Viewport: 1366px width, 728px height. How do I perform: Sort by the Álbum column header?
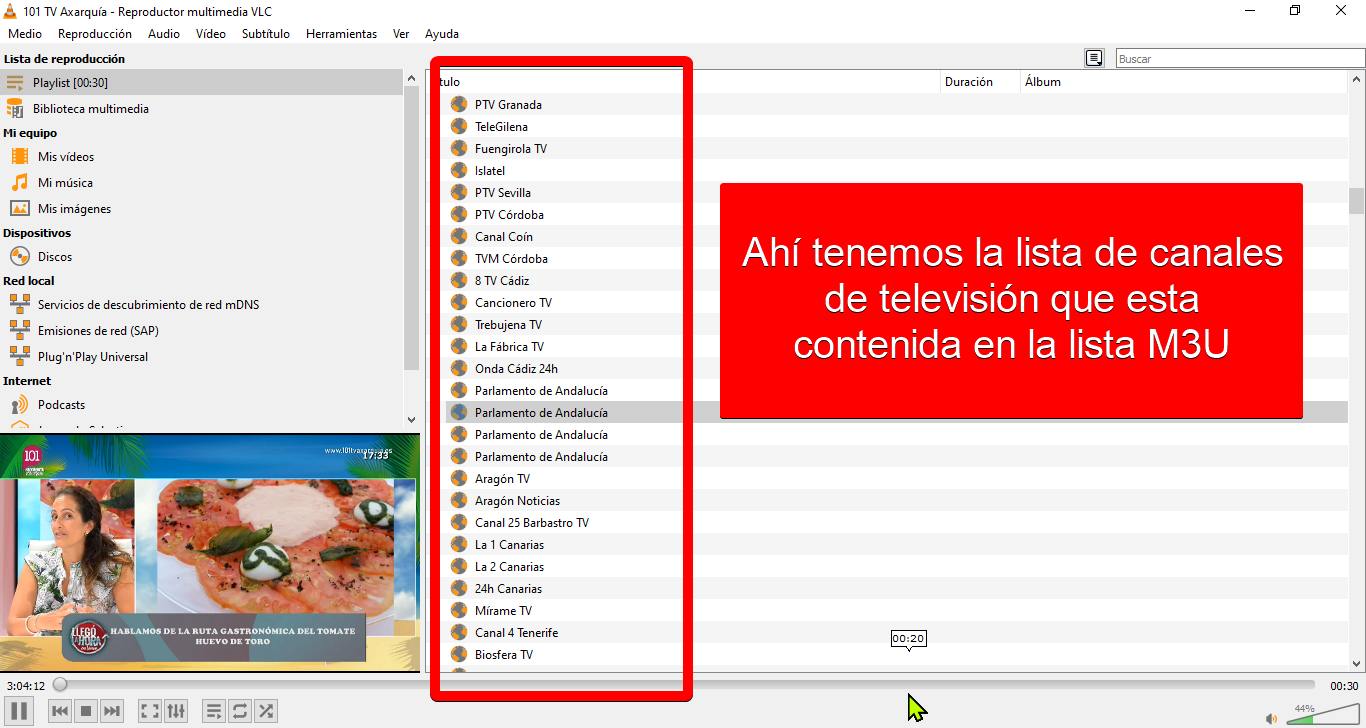coord(1184,81)
